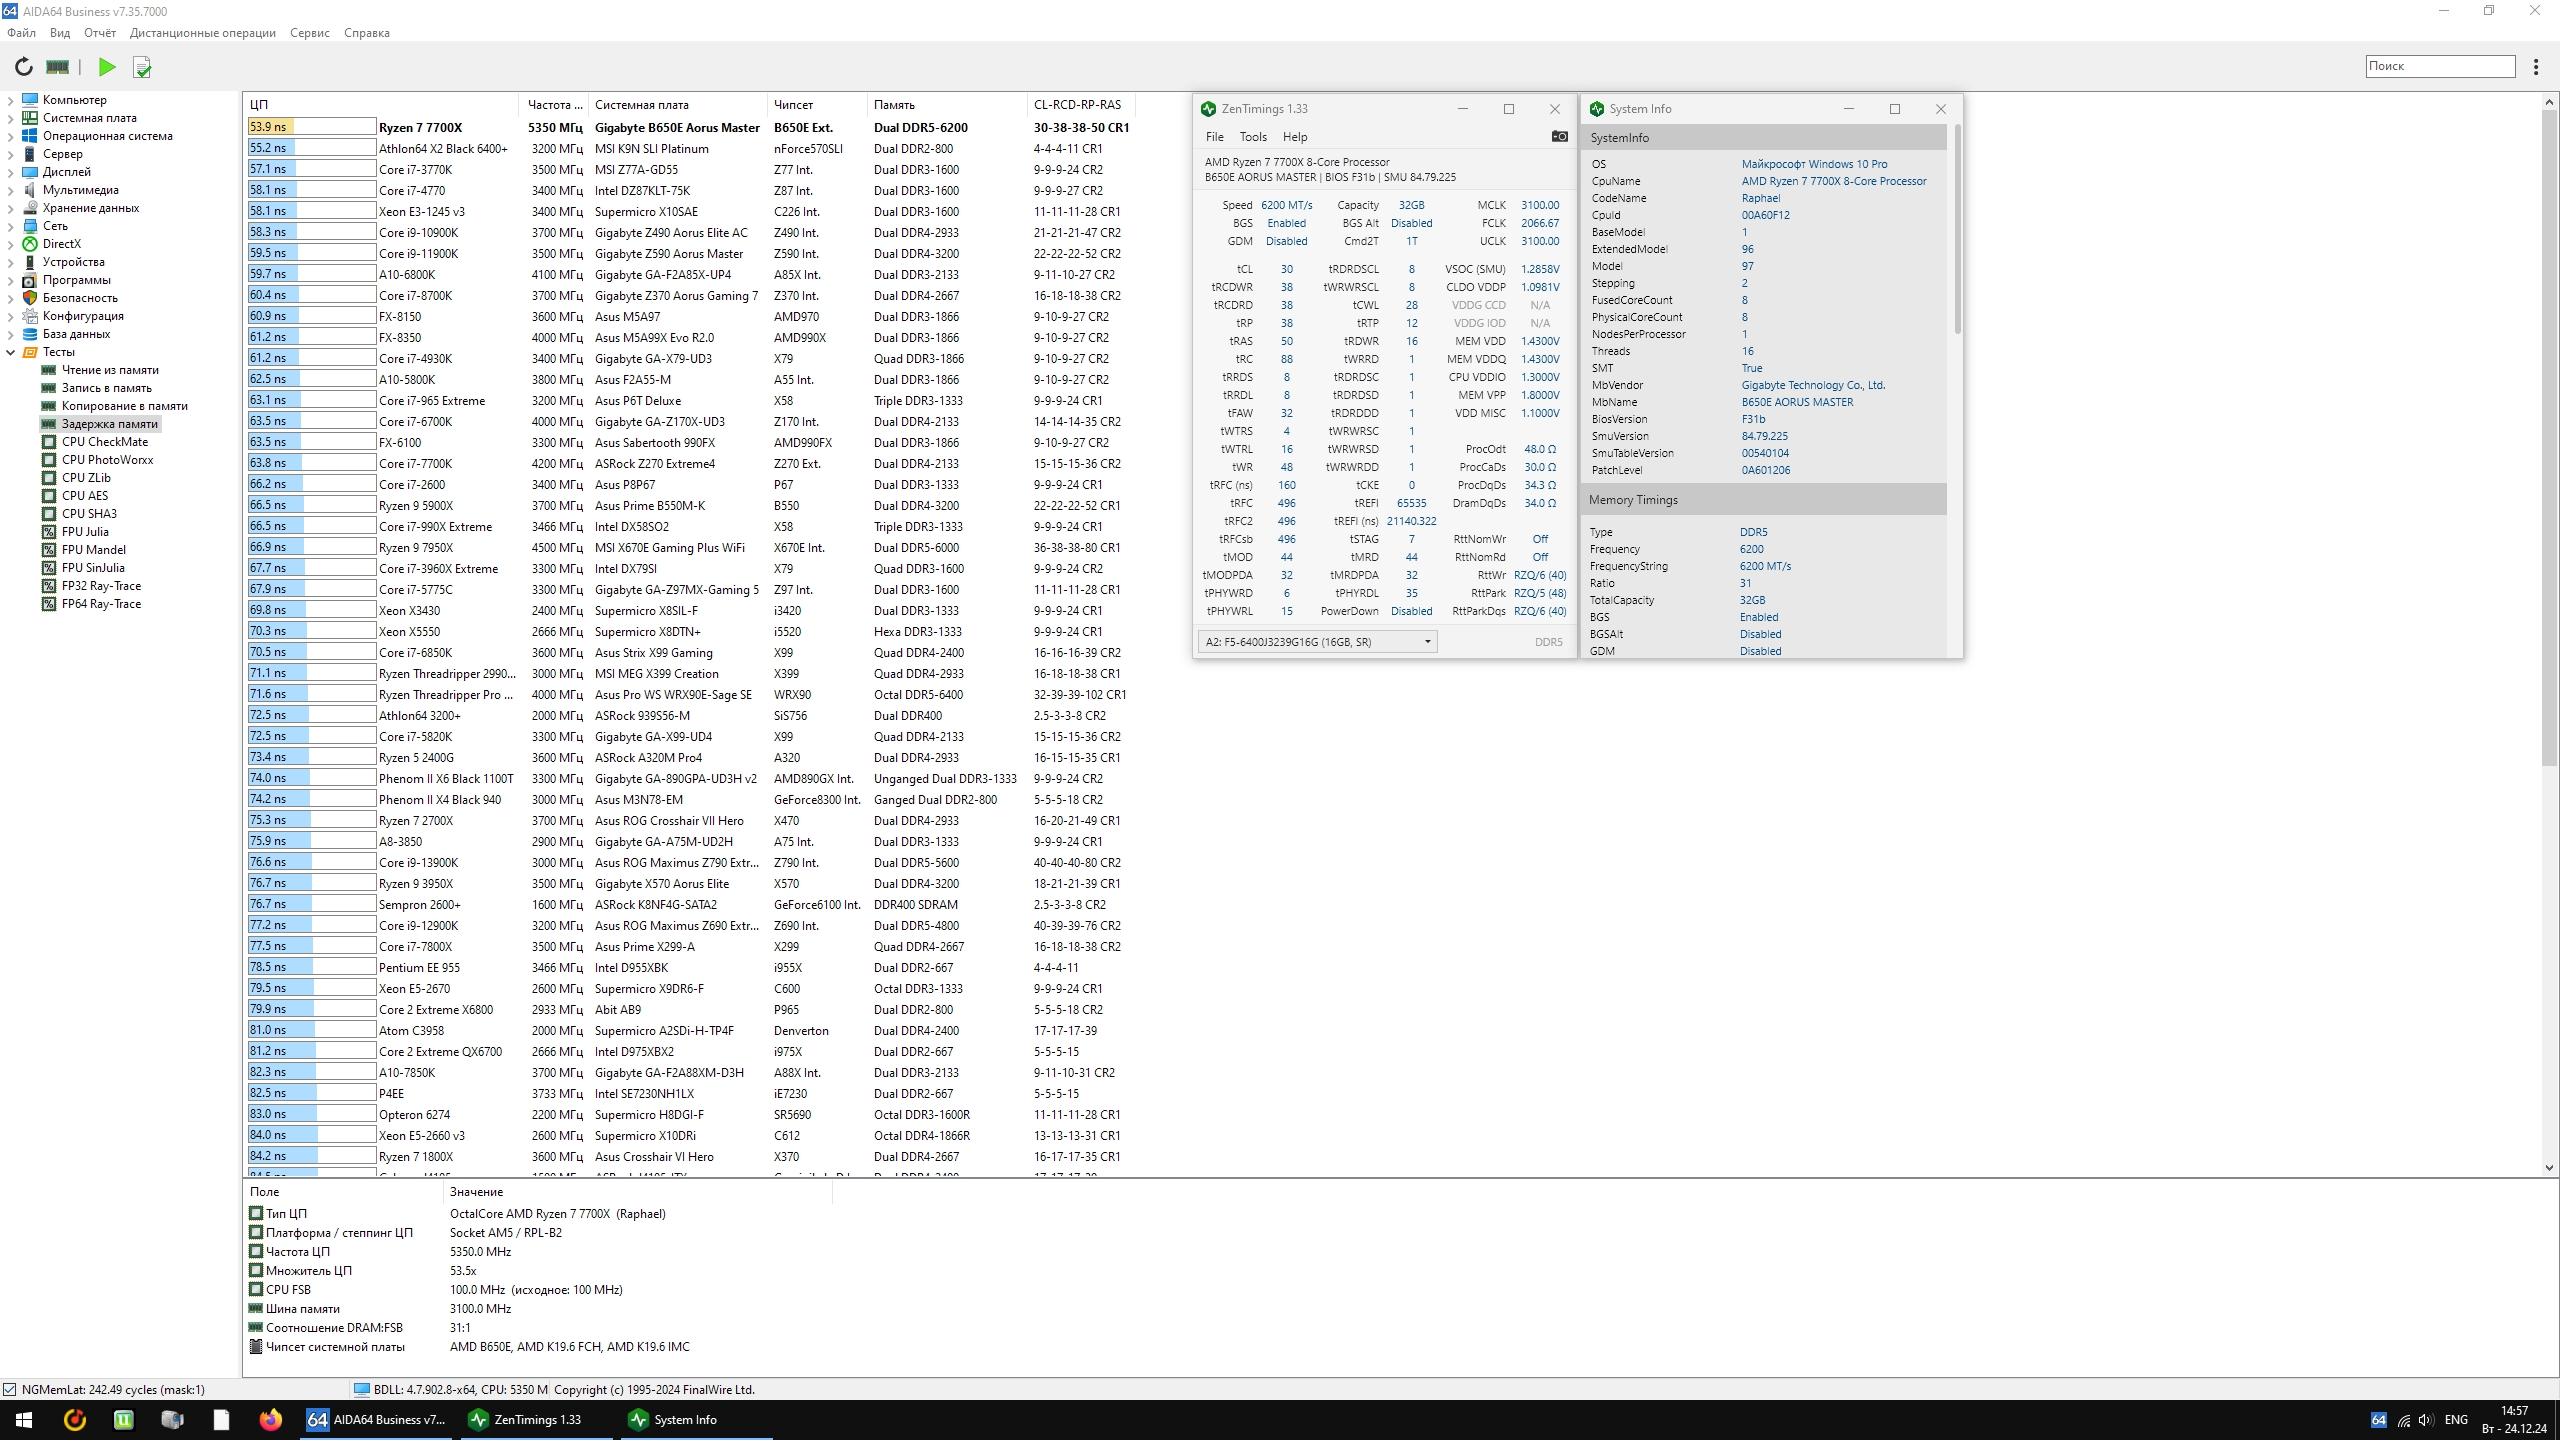Image resolution: width=2560 pixels, height=1440 pixels.
Task: Click the System Info panel scrollbar
Action: click(x=1957, y=230)
